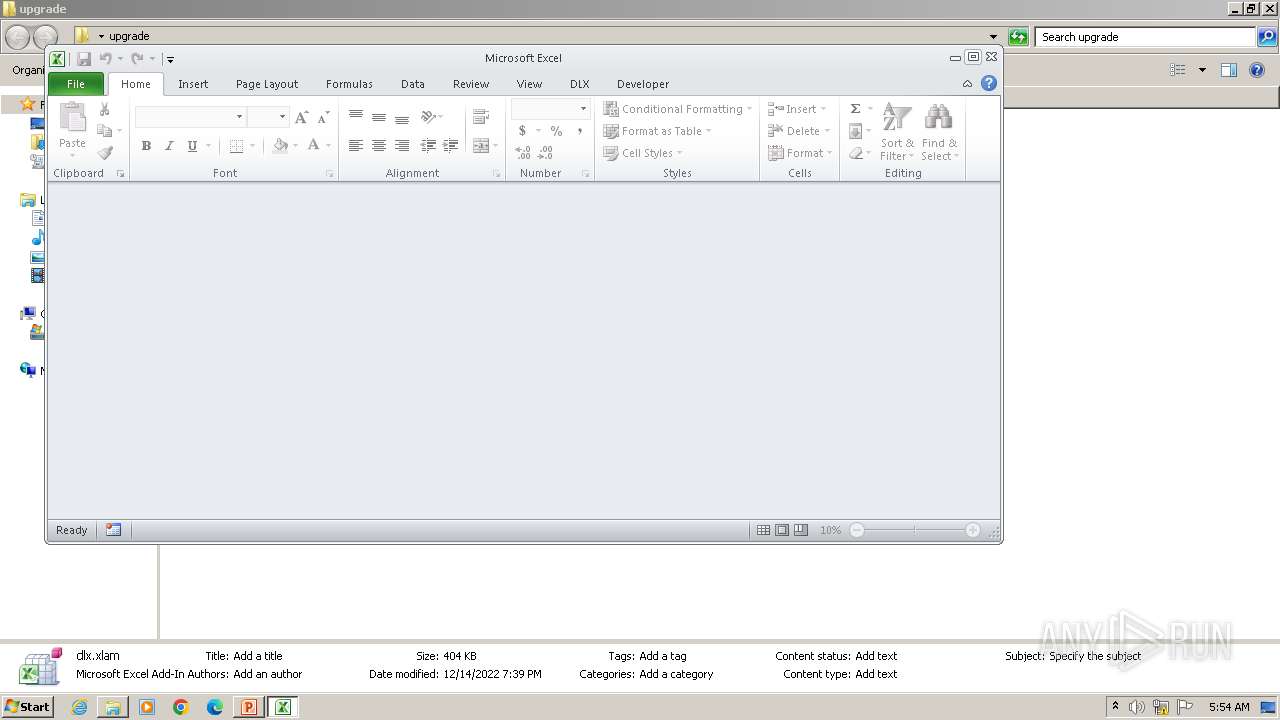Switch to the Page Layout tab
1280x720 pixels.
(x=267, y=84)
